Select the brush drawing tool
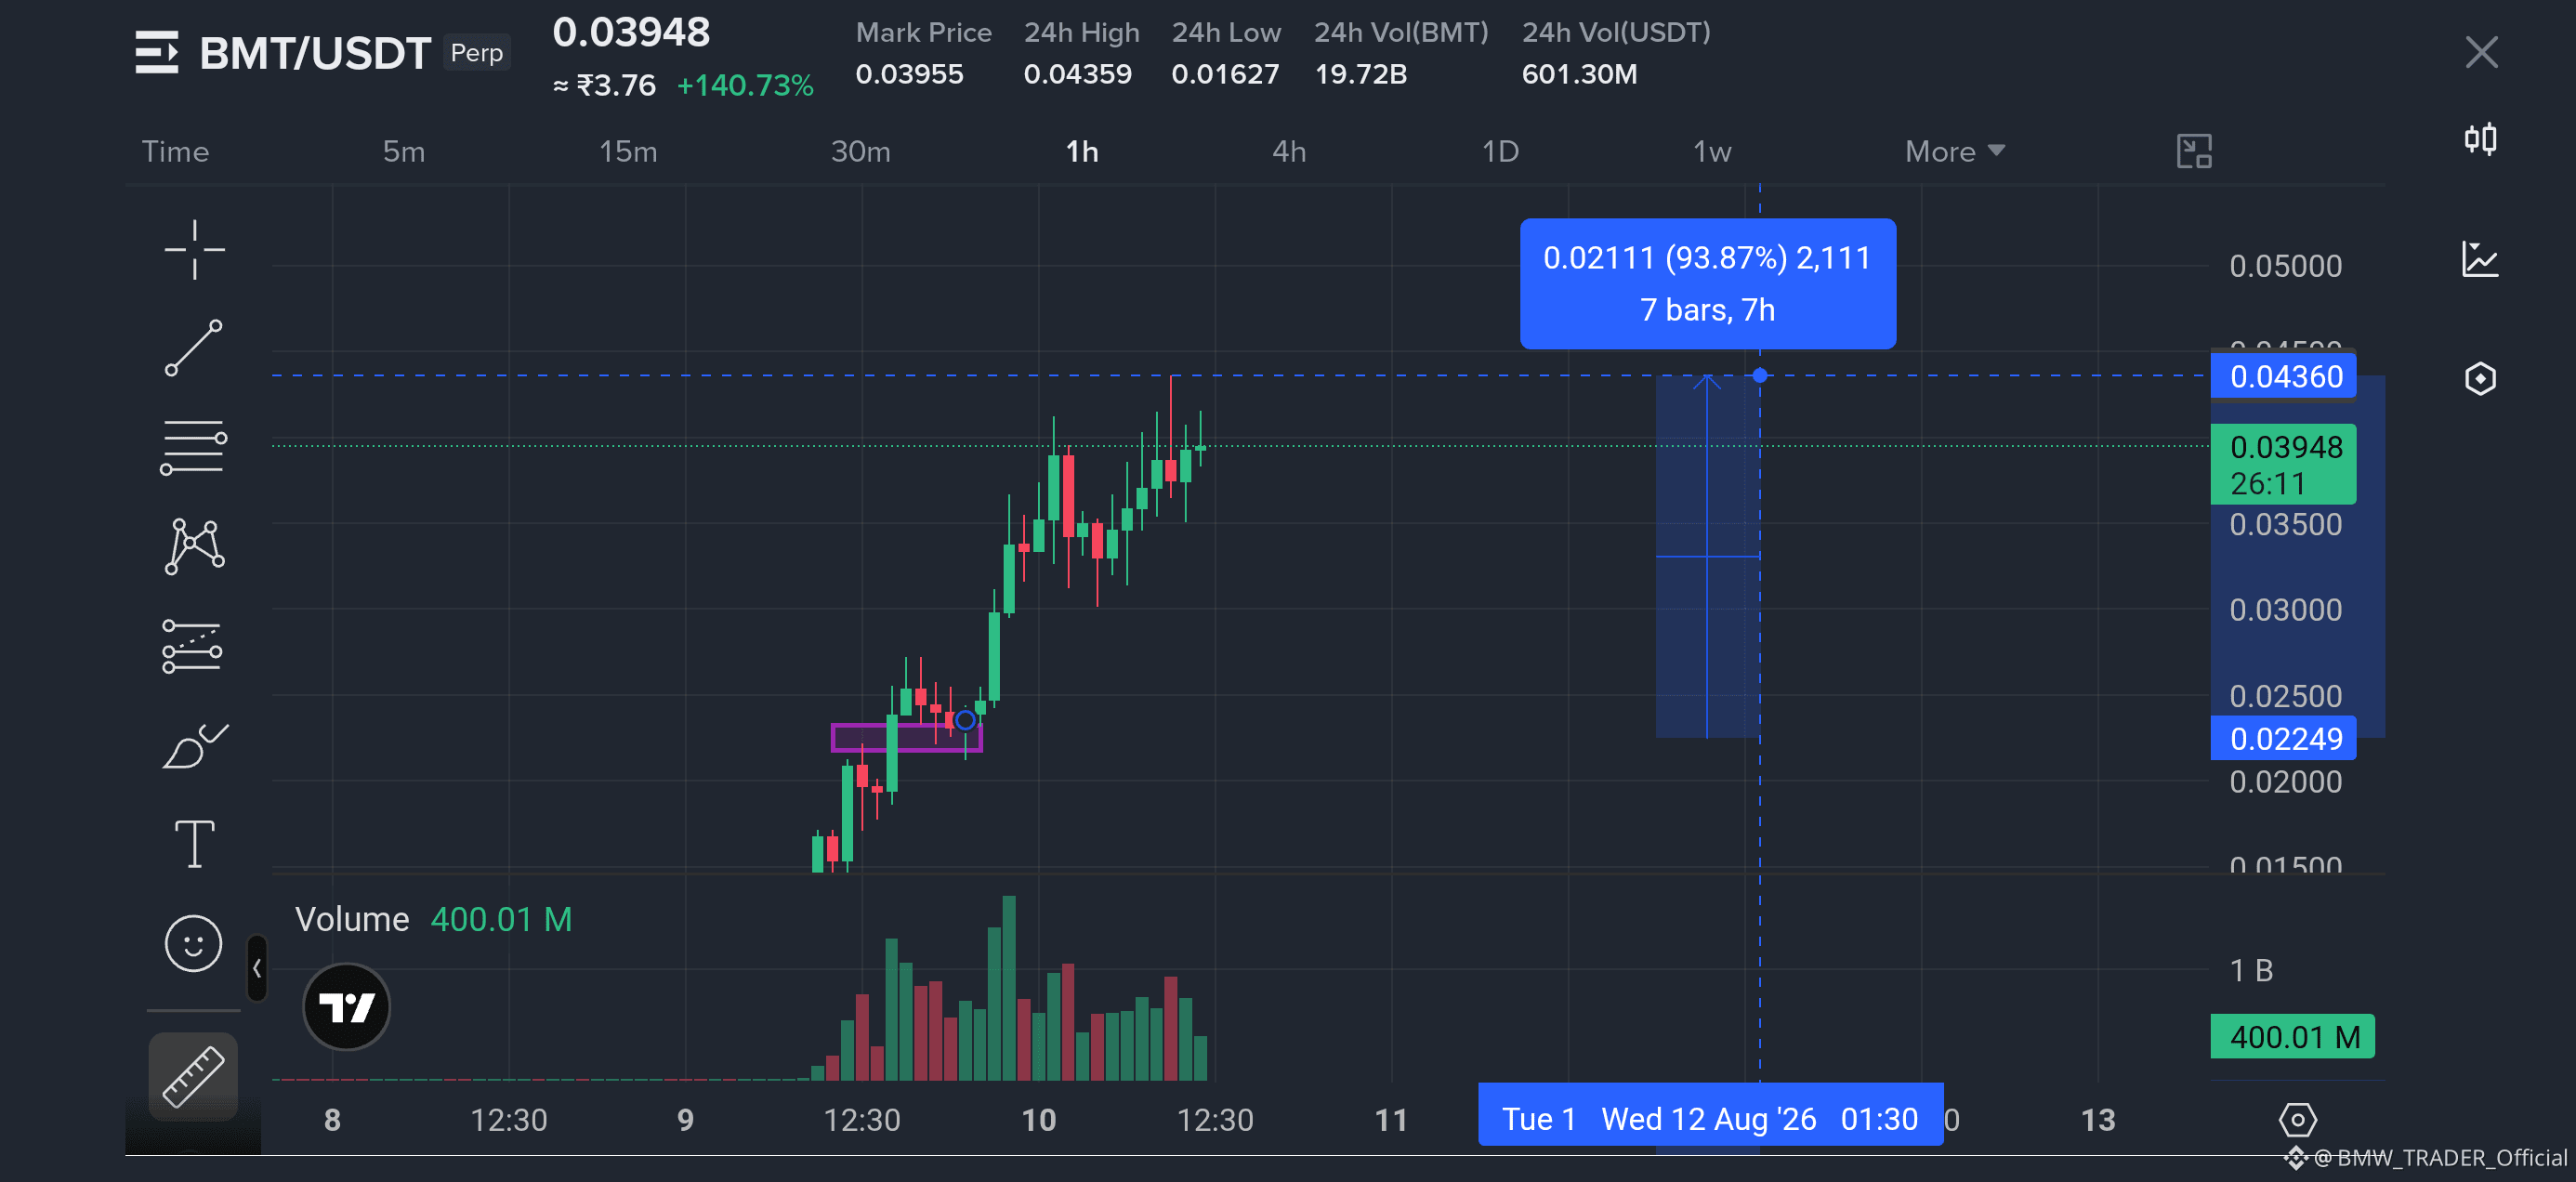This screenshot has width=2576, height=1182. [x=195, y=745]
